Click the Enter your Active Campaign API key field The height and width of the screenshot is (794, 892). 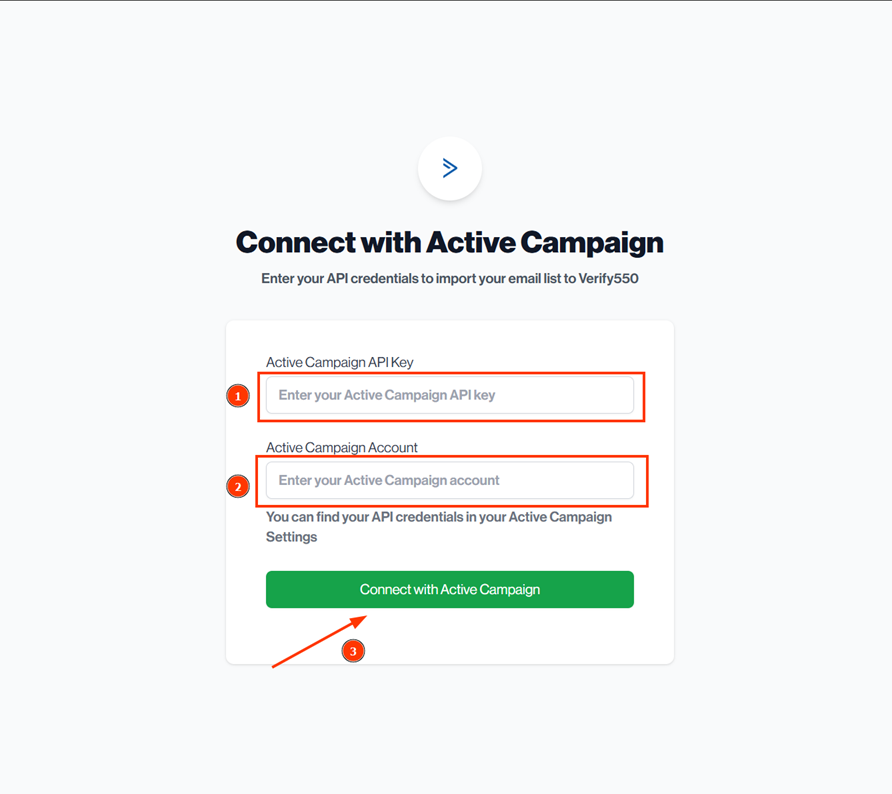pyautogui.click(x=449, y=396)
